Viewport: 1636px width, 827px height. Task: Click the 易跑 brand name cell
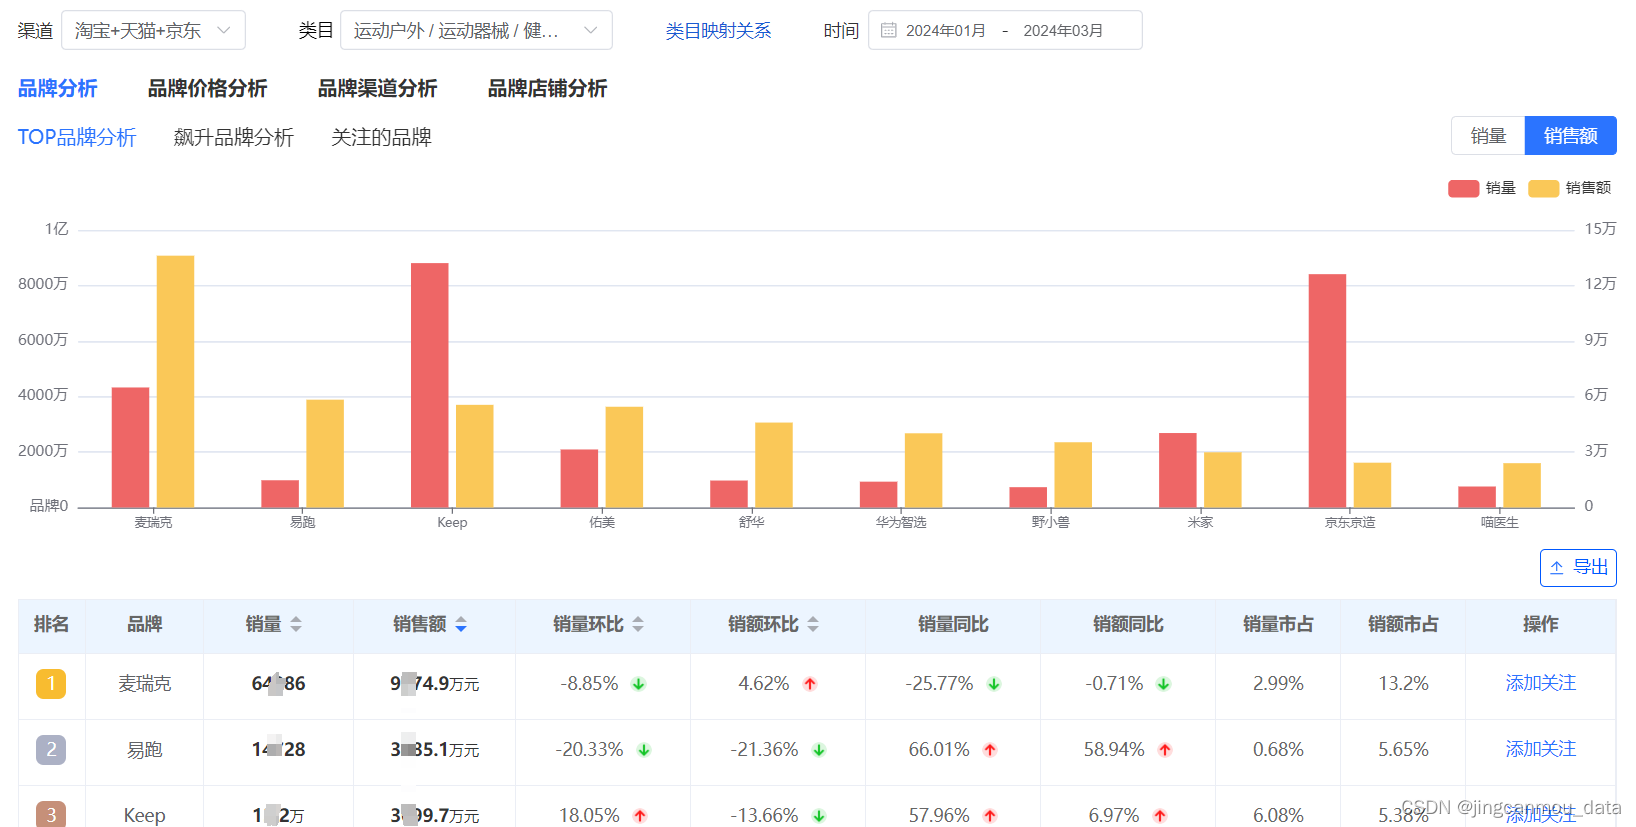tap(144, 750)
